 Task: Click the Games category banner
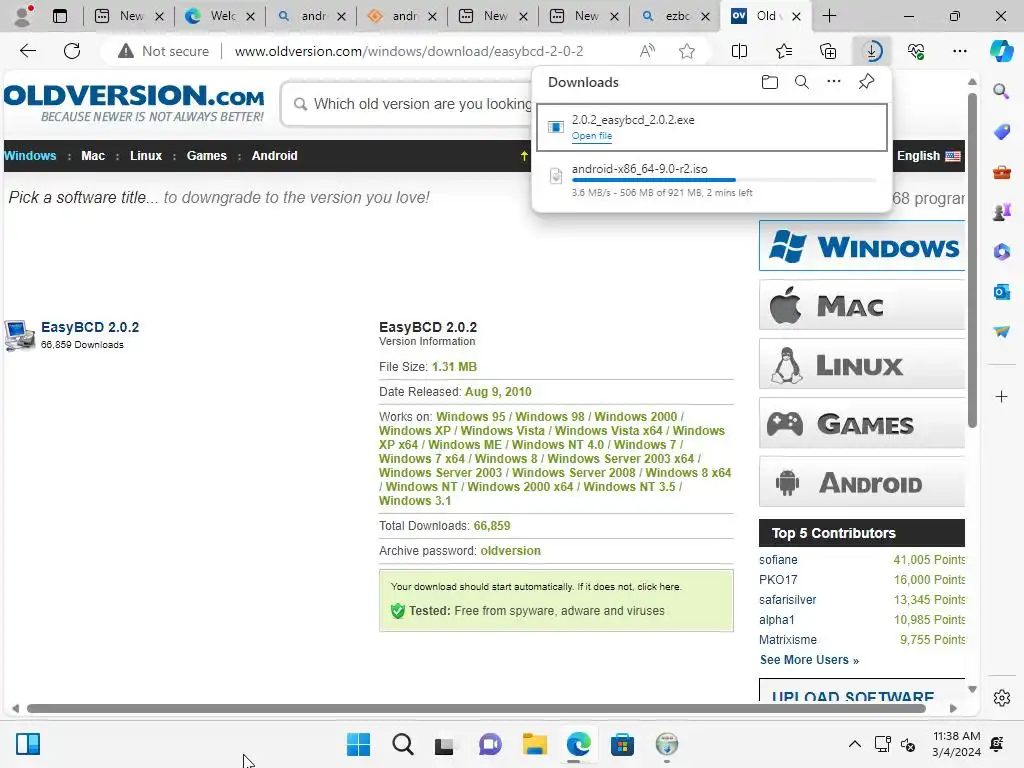861,423
